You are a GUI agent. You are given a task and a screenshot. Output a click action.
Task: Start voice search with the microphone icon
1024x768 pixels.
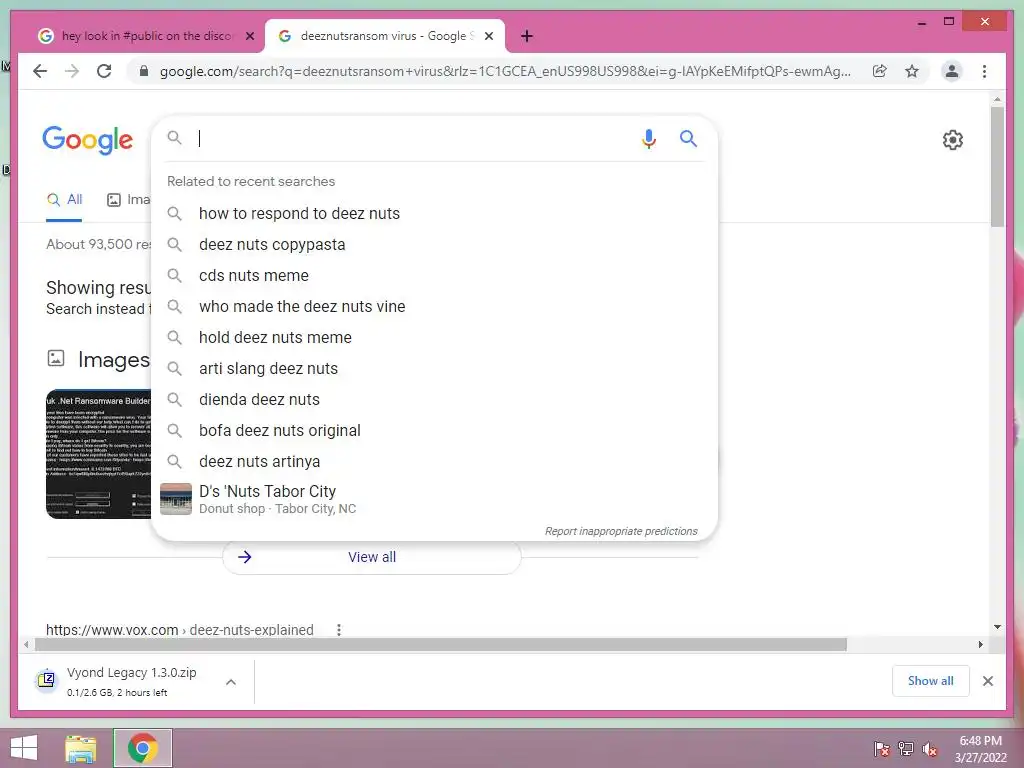[648, 138]
